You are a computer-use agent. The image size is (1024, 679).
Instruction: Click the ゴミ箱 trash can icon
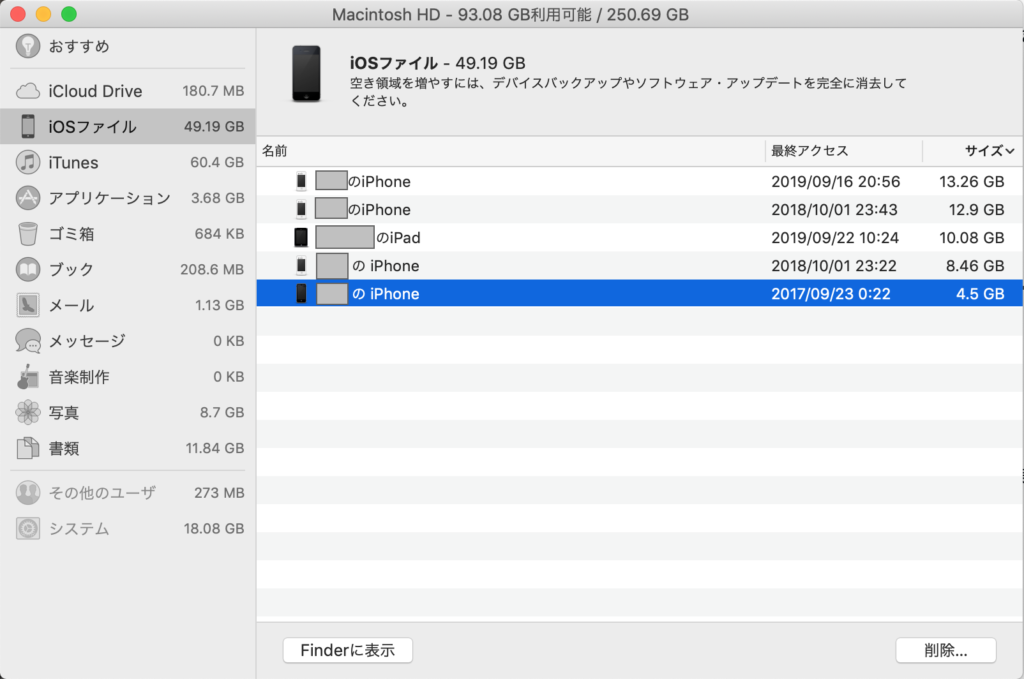point(27,234)
